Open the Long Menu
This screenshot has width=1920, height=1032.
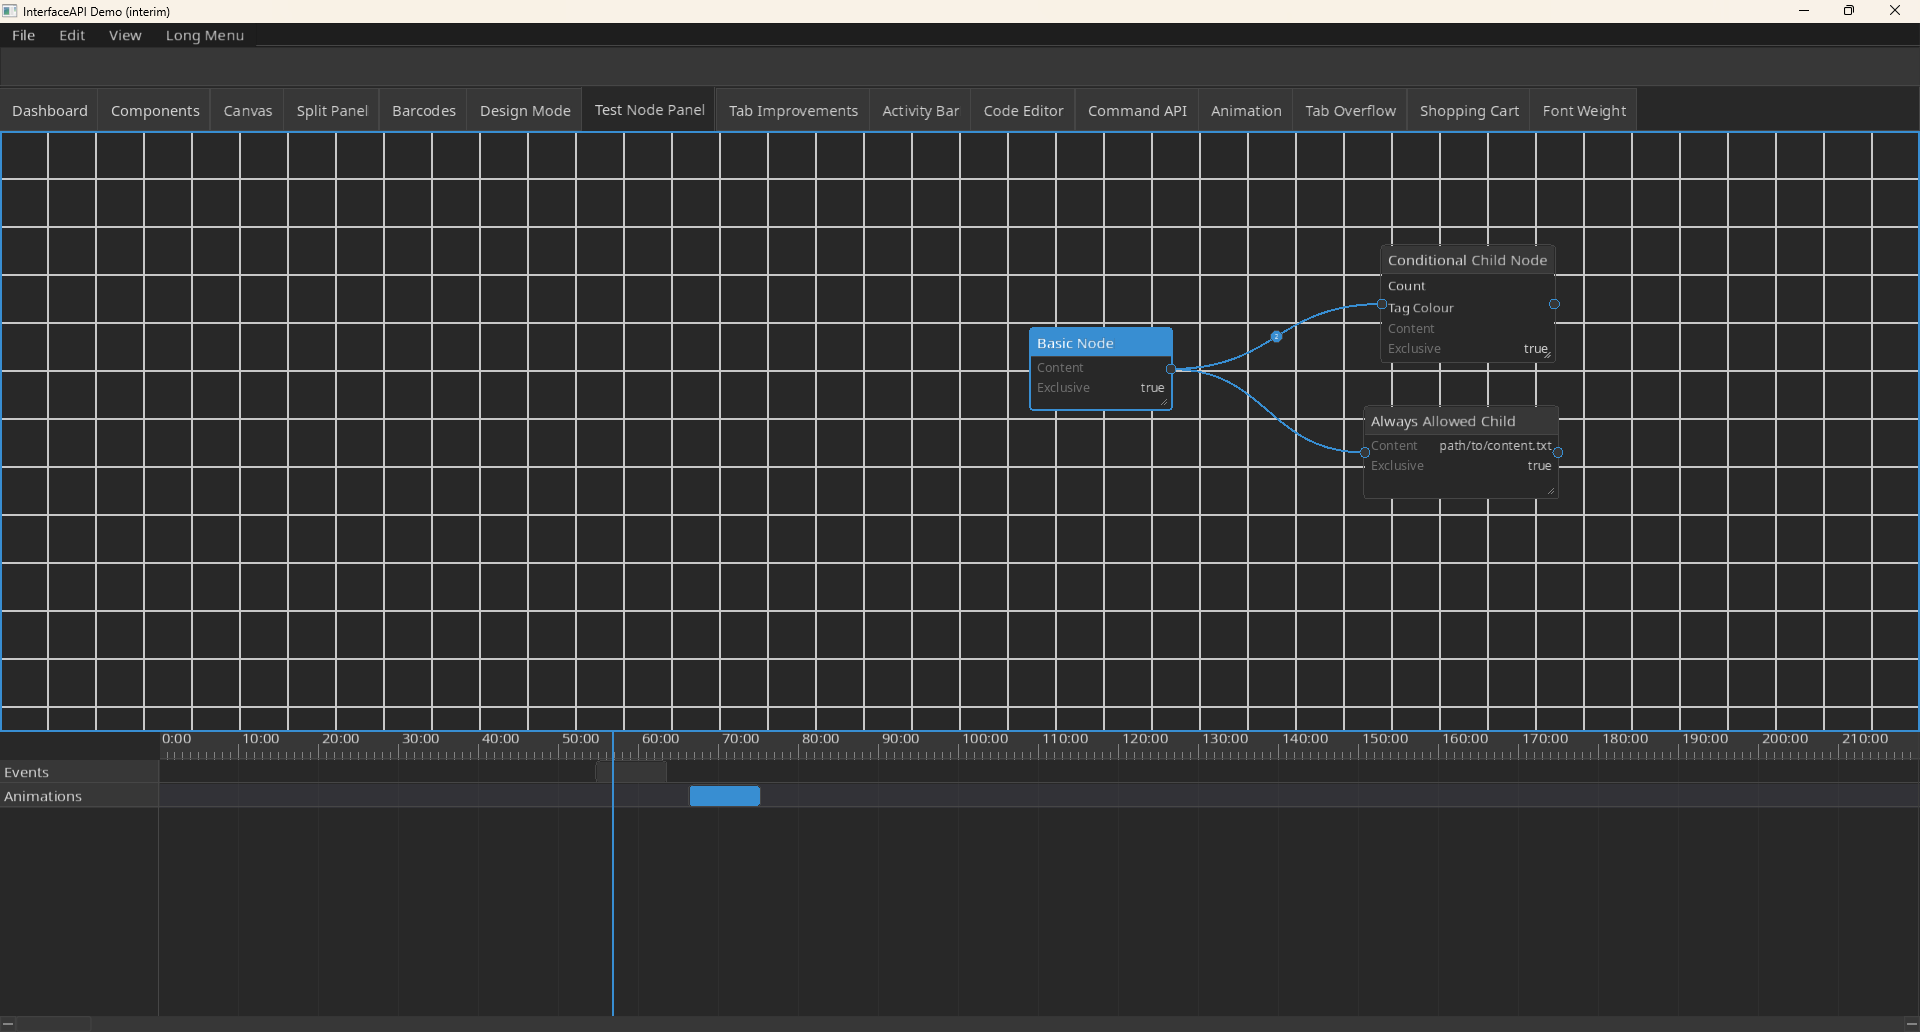pos(205,35)
